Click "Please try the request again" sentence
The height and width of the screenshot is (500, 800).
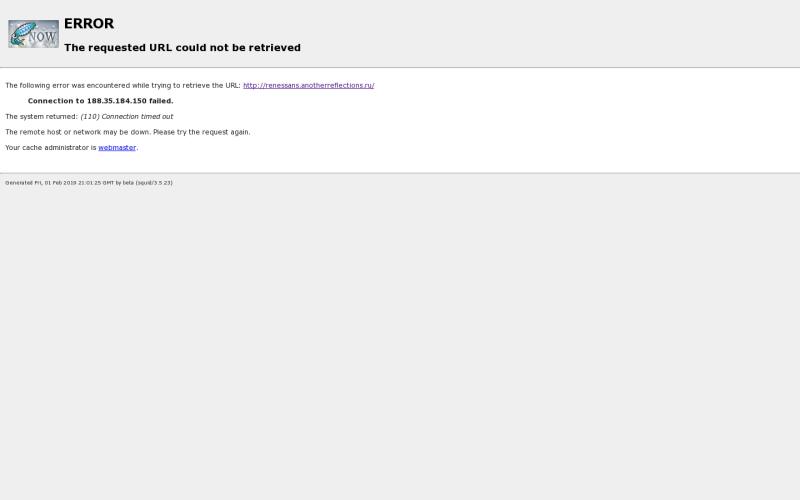pyautogui.click(x=201, y=132)
